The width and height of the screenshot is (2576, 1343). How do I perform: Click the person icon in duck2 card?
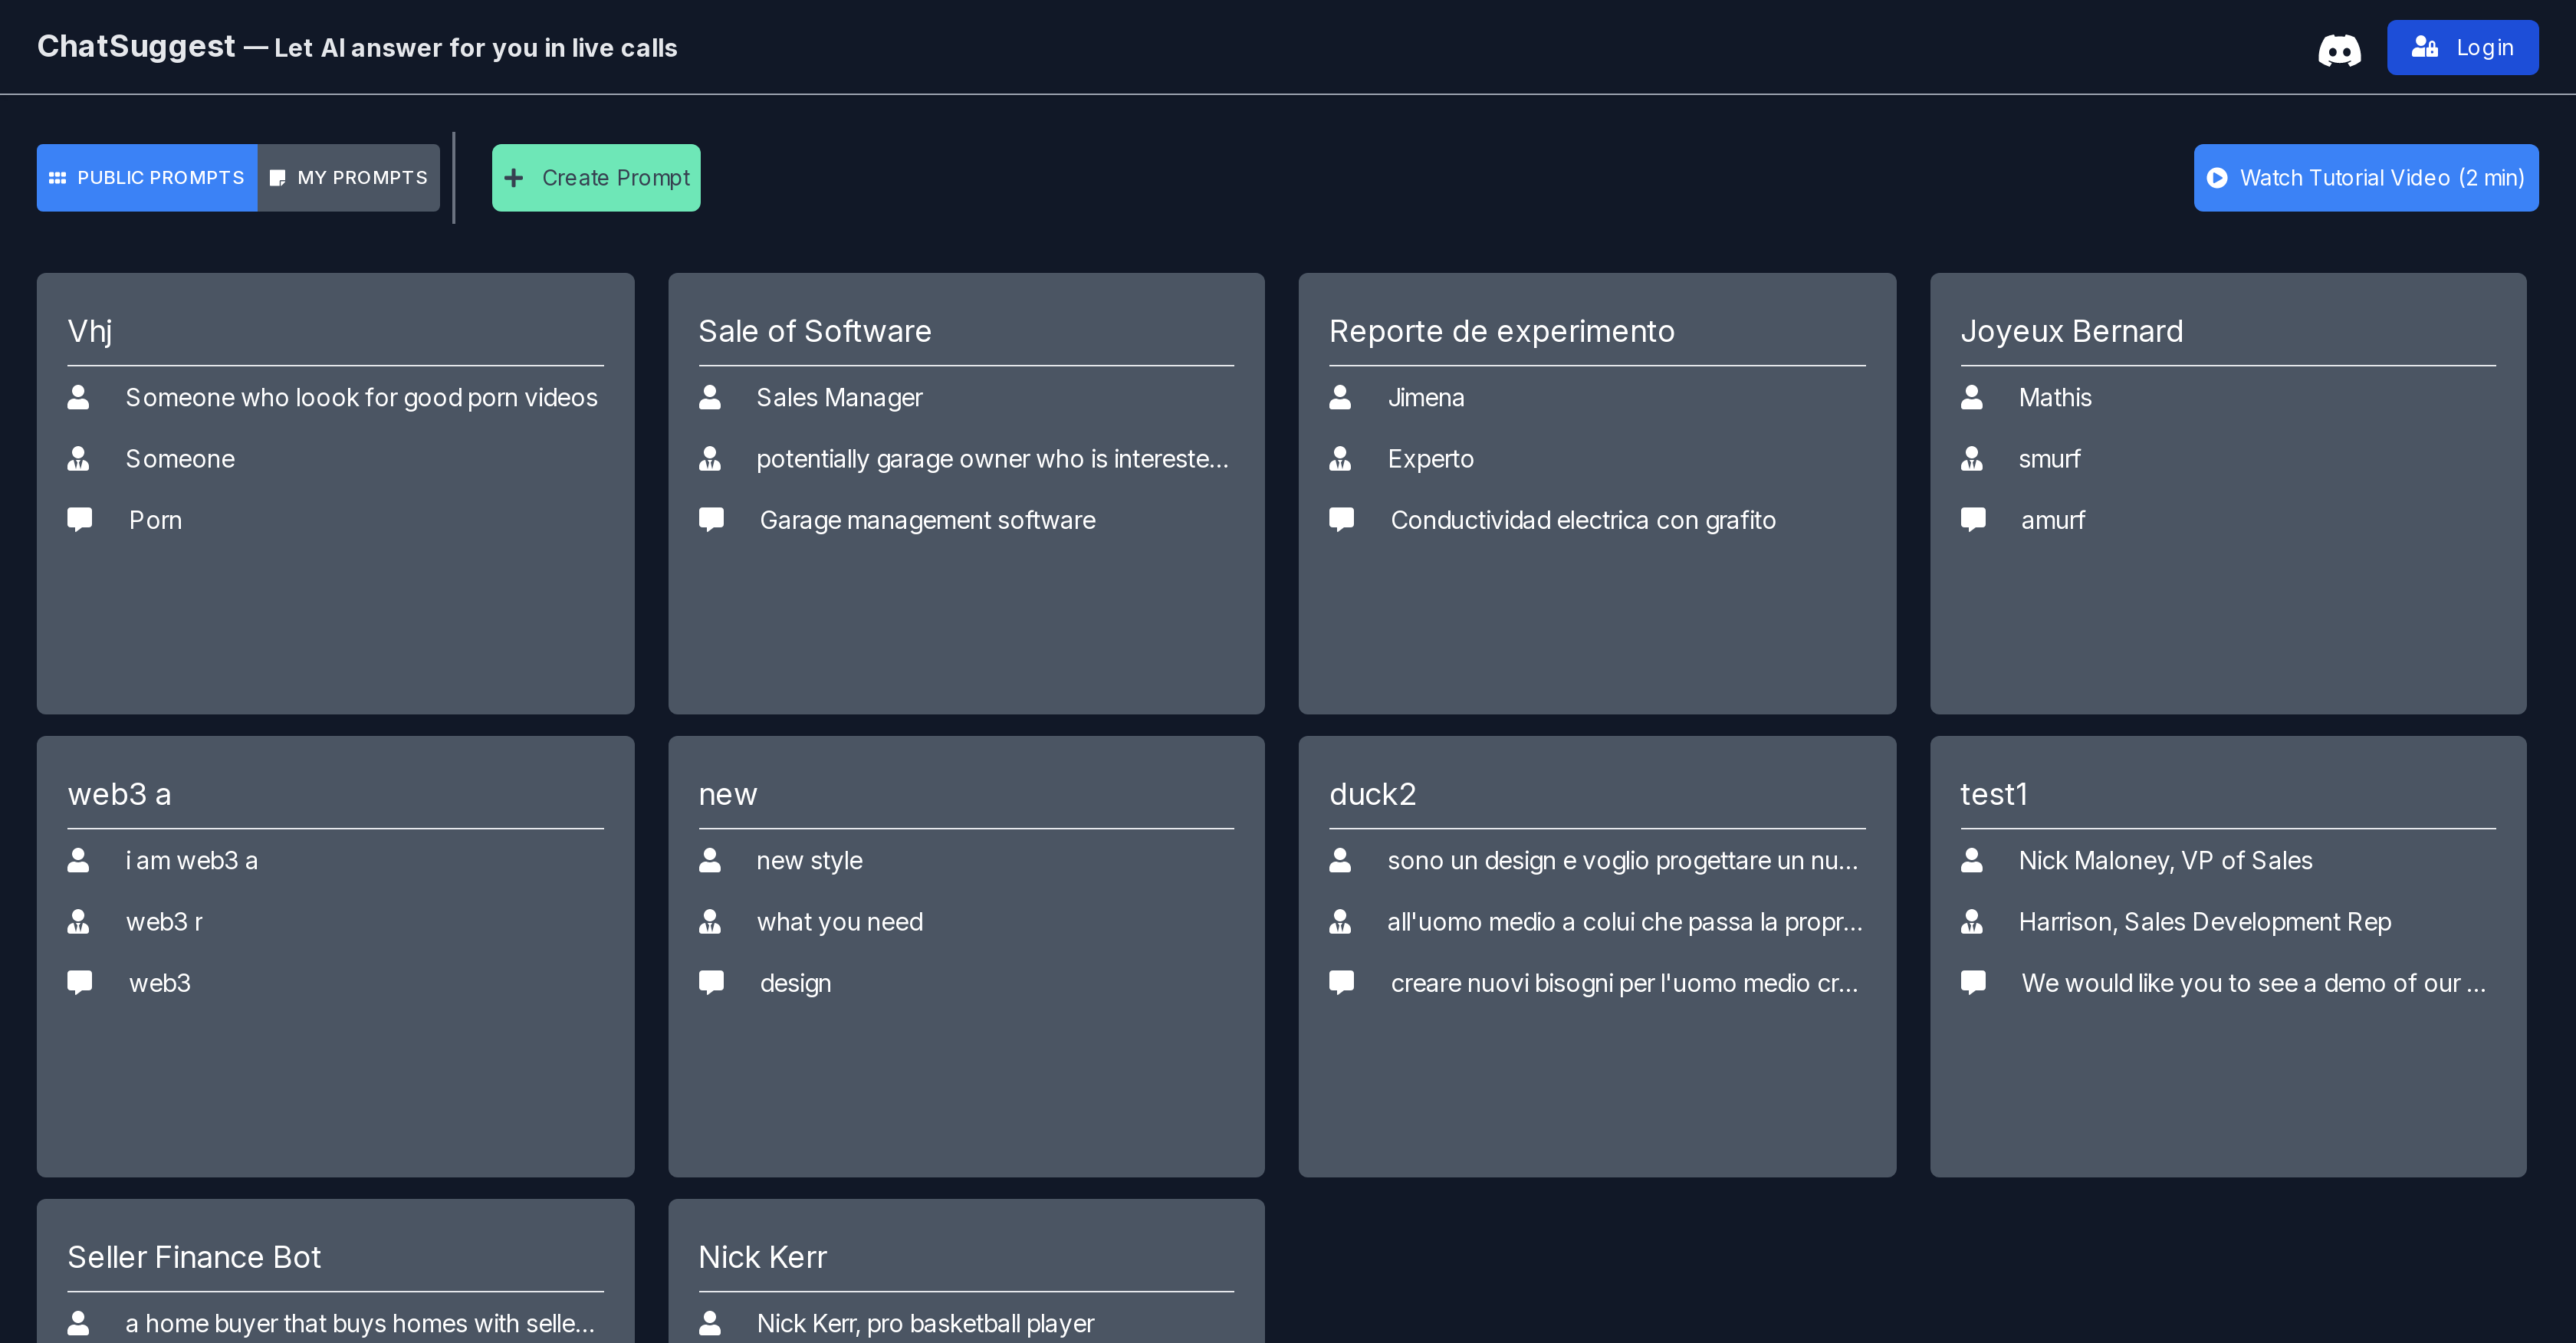pos(1341,859)
